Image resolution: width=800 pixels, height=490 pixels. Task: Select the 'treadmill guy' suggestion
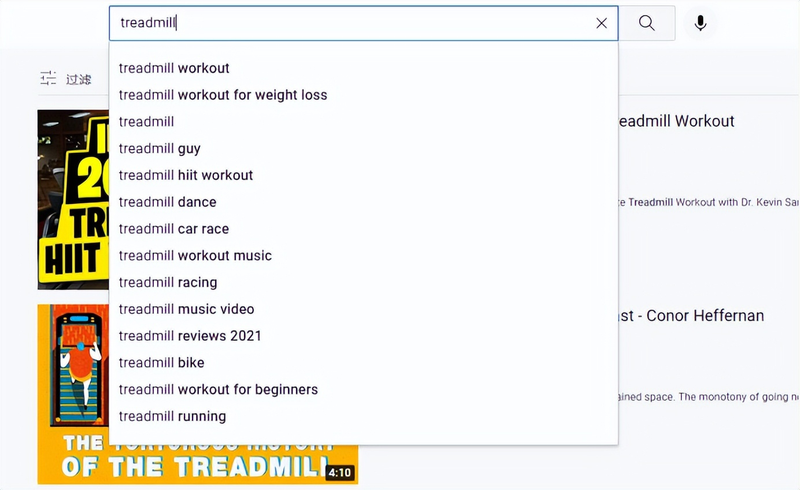pyautogui.click(x=160, y=148)
